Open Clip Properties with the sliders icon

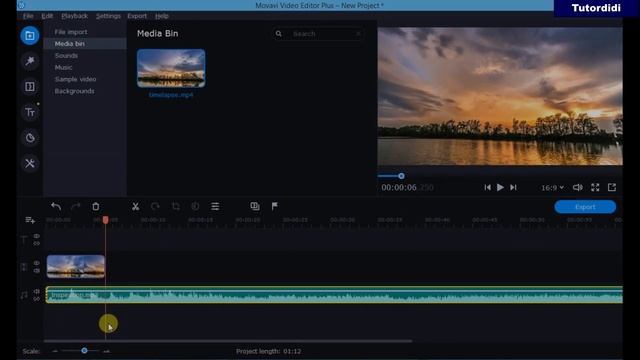215,207
